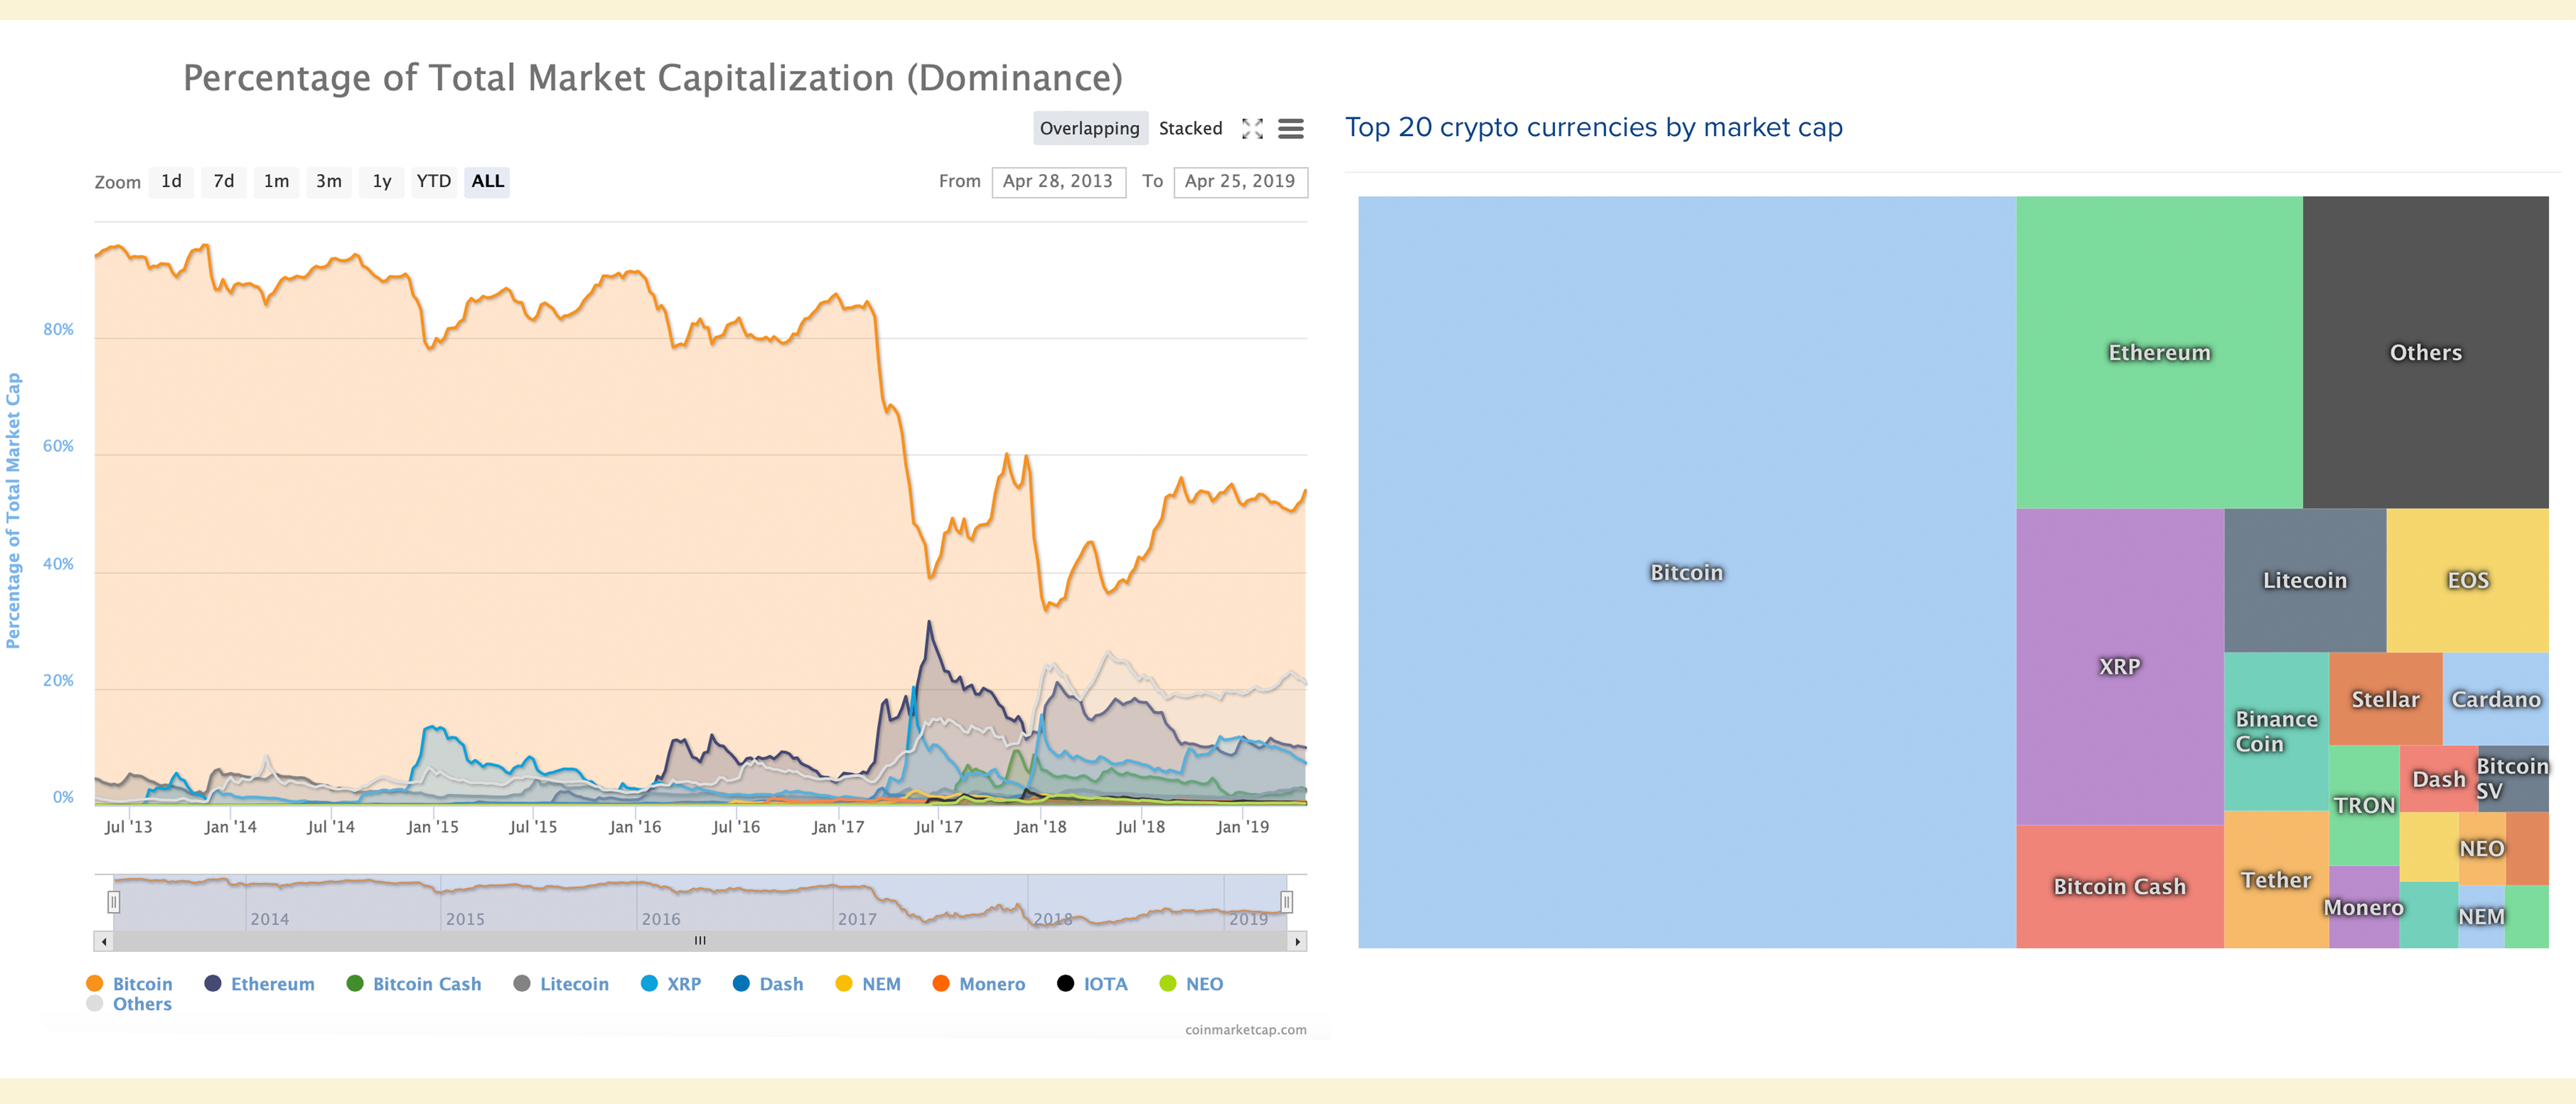Screen dimensions: 2576x1104
Task: Toggle Litecoin series in legend
Action: [561, 984]
